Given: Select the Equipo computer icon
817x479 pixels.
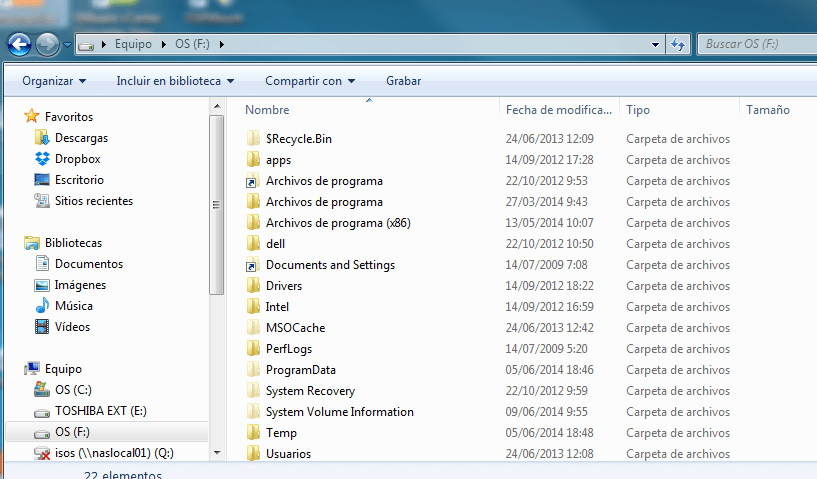Looking at the screenshot, I should pos(32,369).
